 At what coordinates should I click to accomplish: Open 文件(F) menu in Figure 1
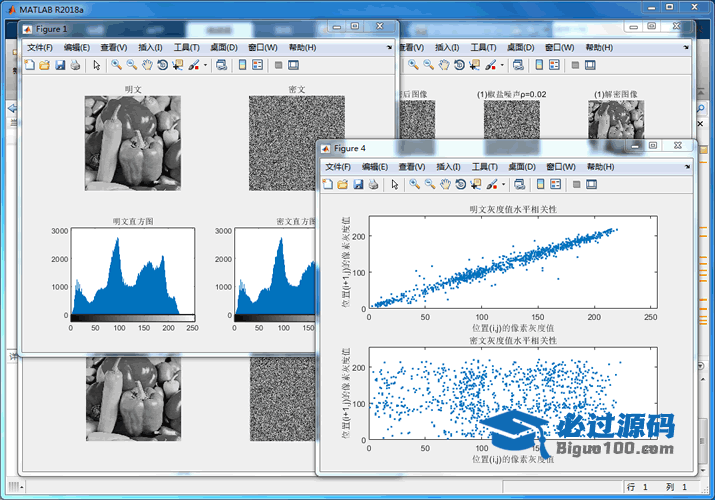[40, 47]
